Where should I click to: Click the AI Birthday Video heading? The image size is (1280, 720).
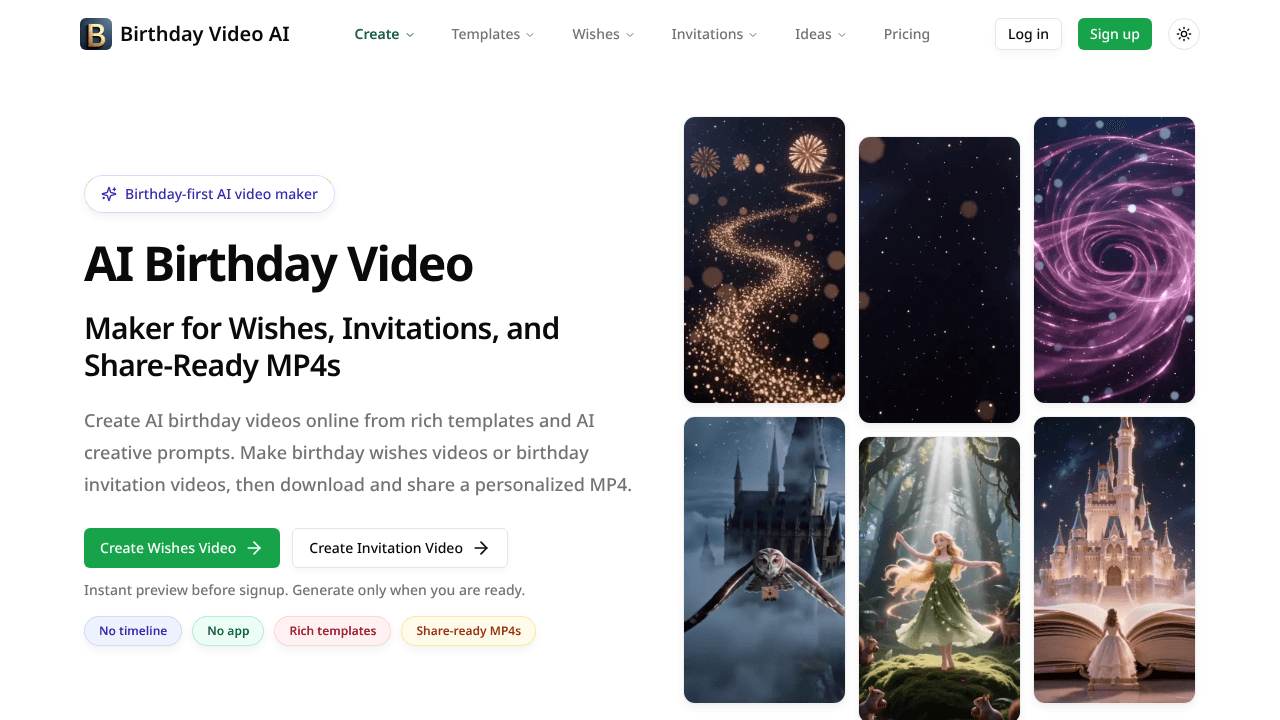click(279, 265)
